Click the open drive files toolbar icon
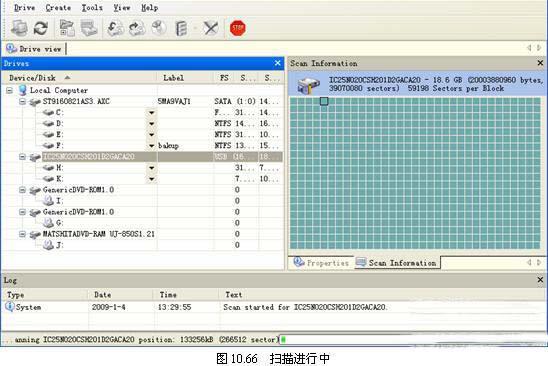 tap(67, 28)
